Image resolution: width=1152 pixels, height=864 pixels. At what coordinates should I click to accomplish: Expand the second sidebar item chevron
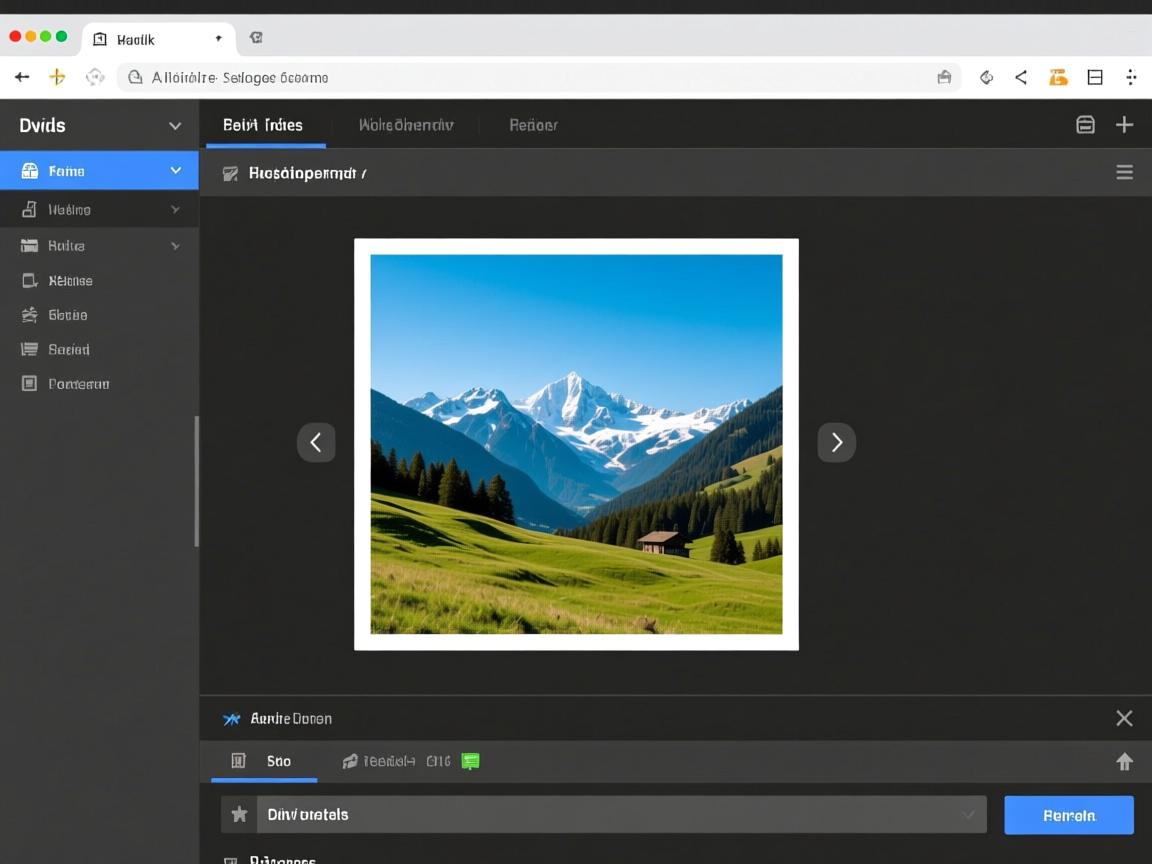click(175, 210)
